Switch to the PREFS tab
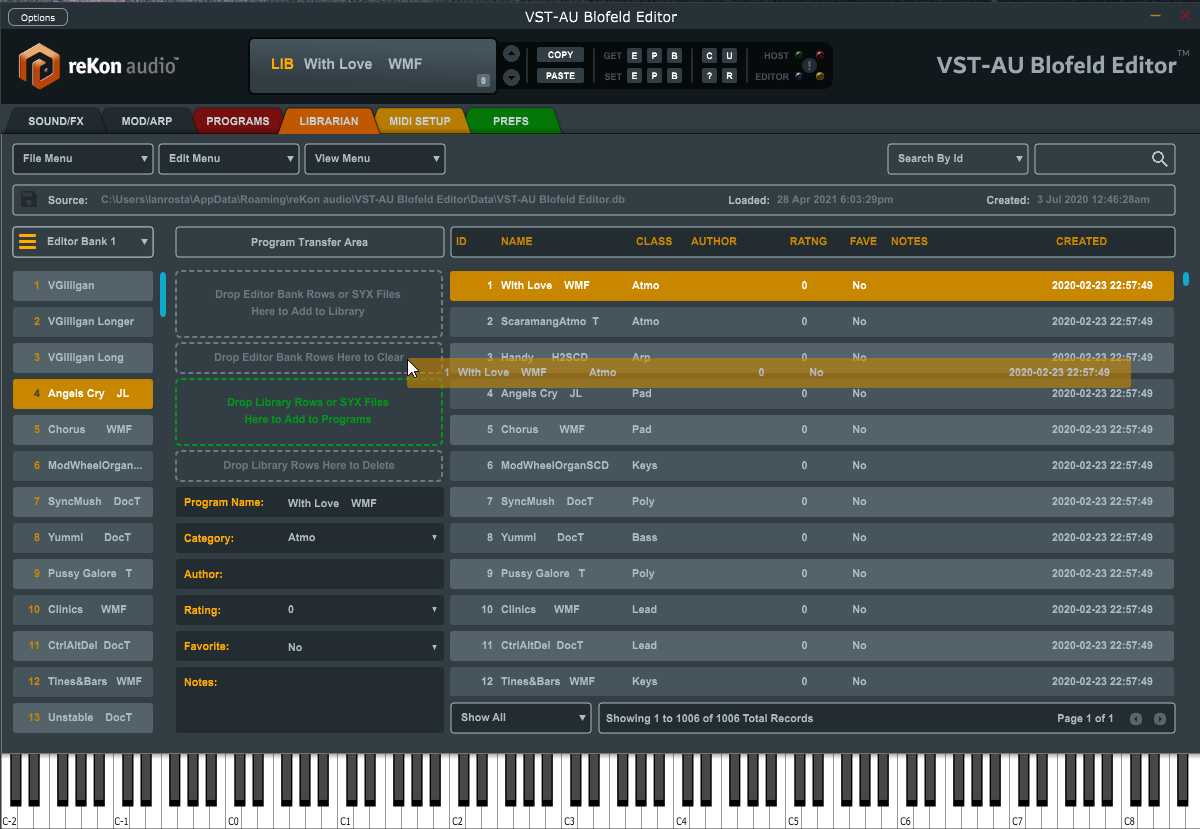1200x829 pixels. [511, 121]
